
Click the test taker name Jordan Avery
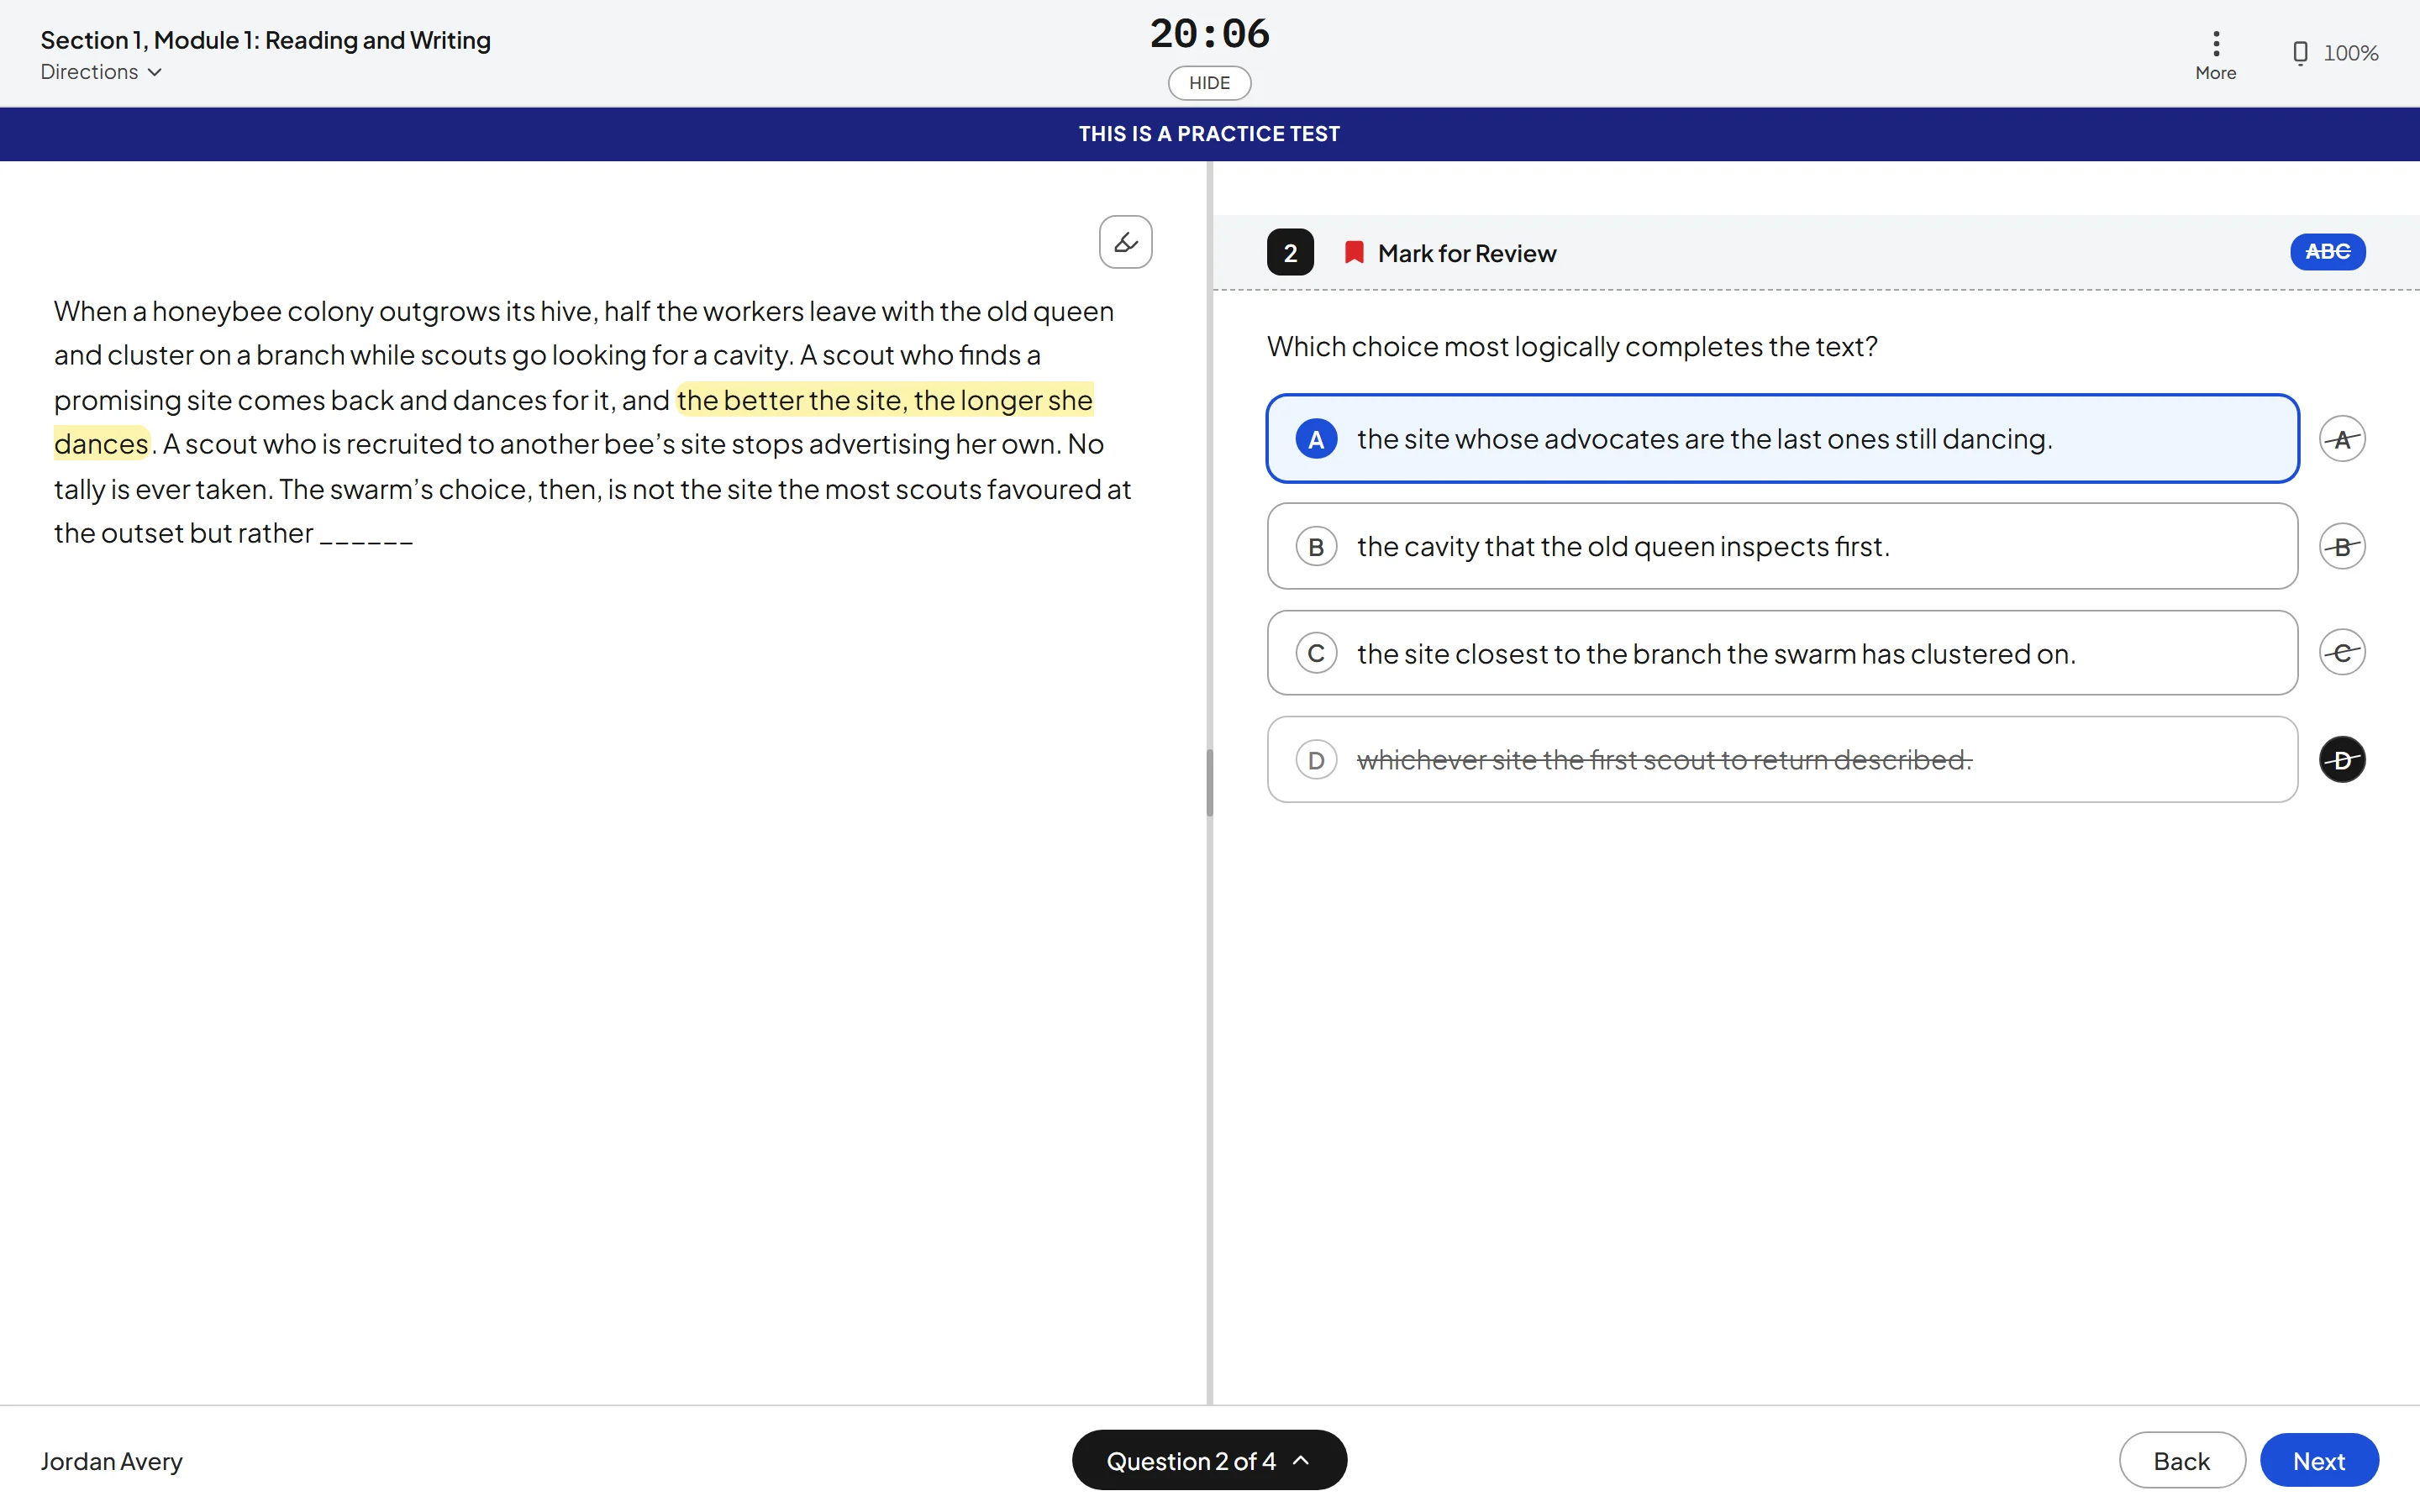tap(112, 1461)
